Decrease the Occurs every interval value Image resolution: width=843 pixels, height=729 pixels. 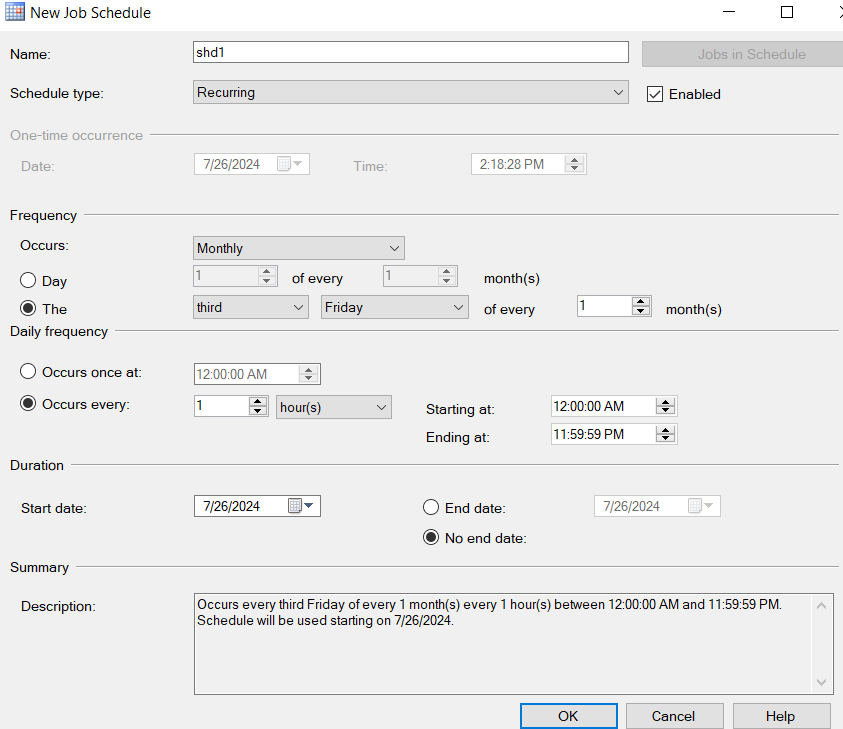coord(258,411)
